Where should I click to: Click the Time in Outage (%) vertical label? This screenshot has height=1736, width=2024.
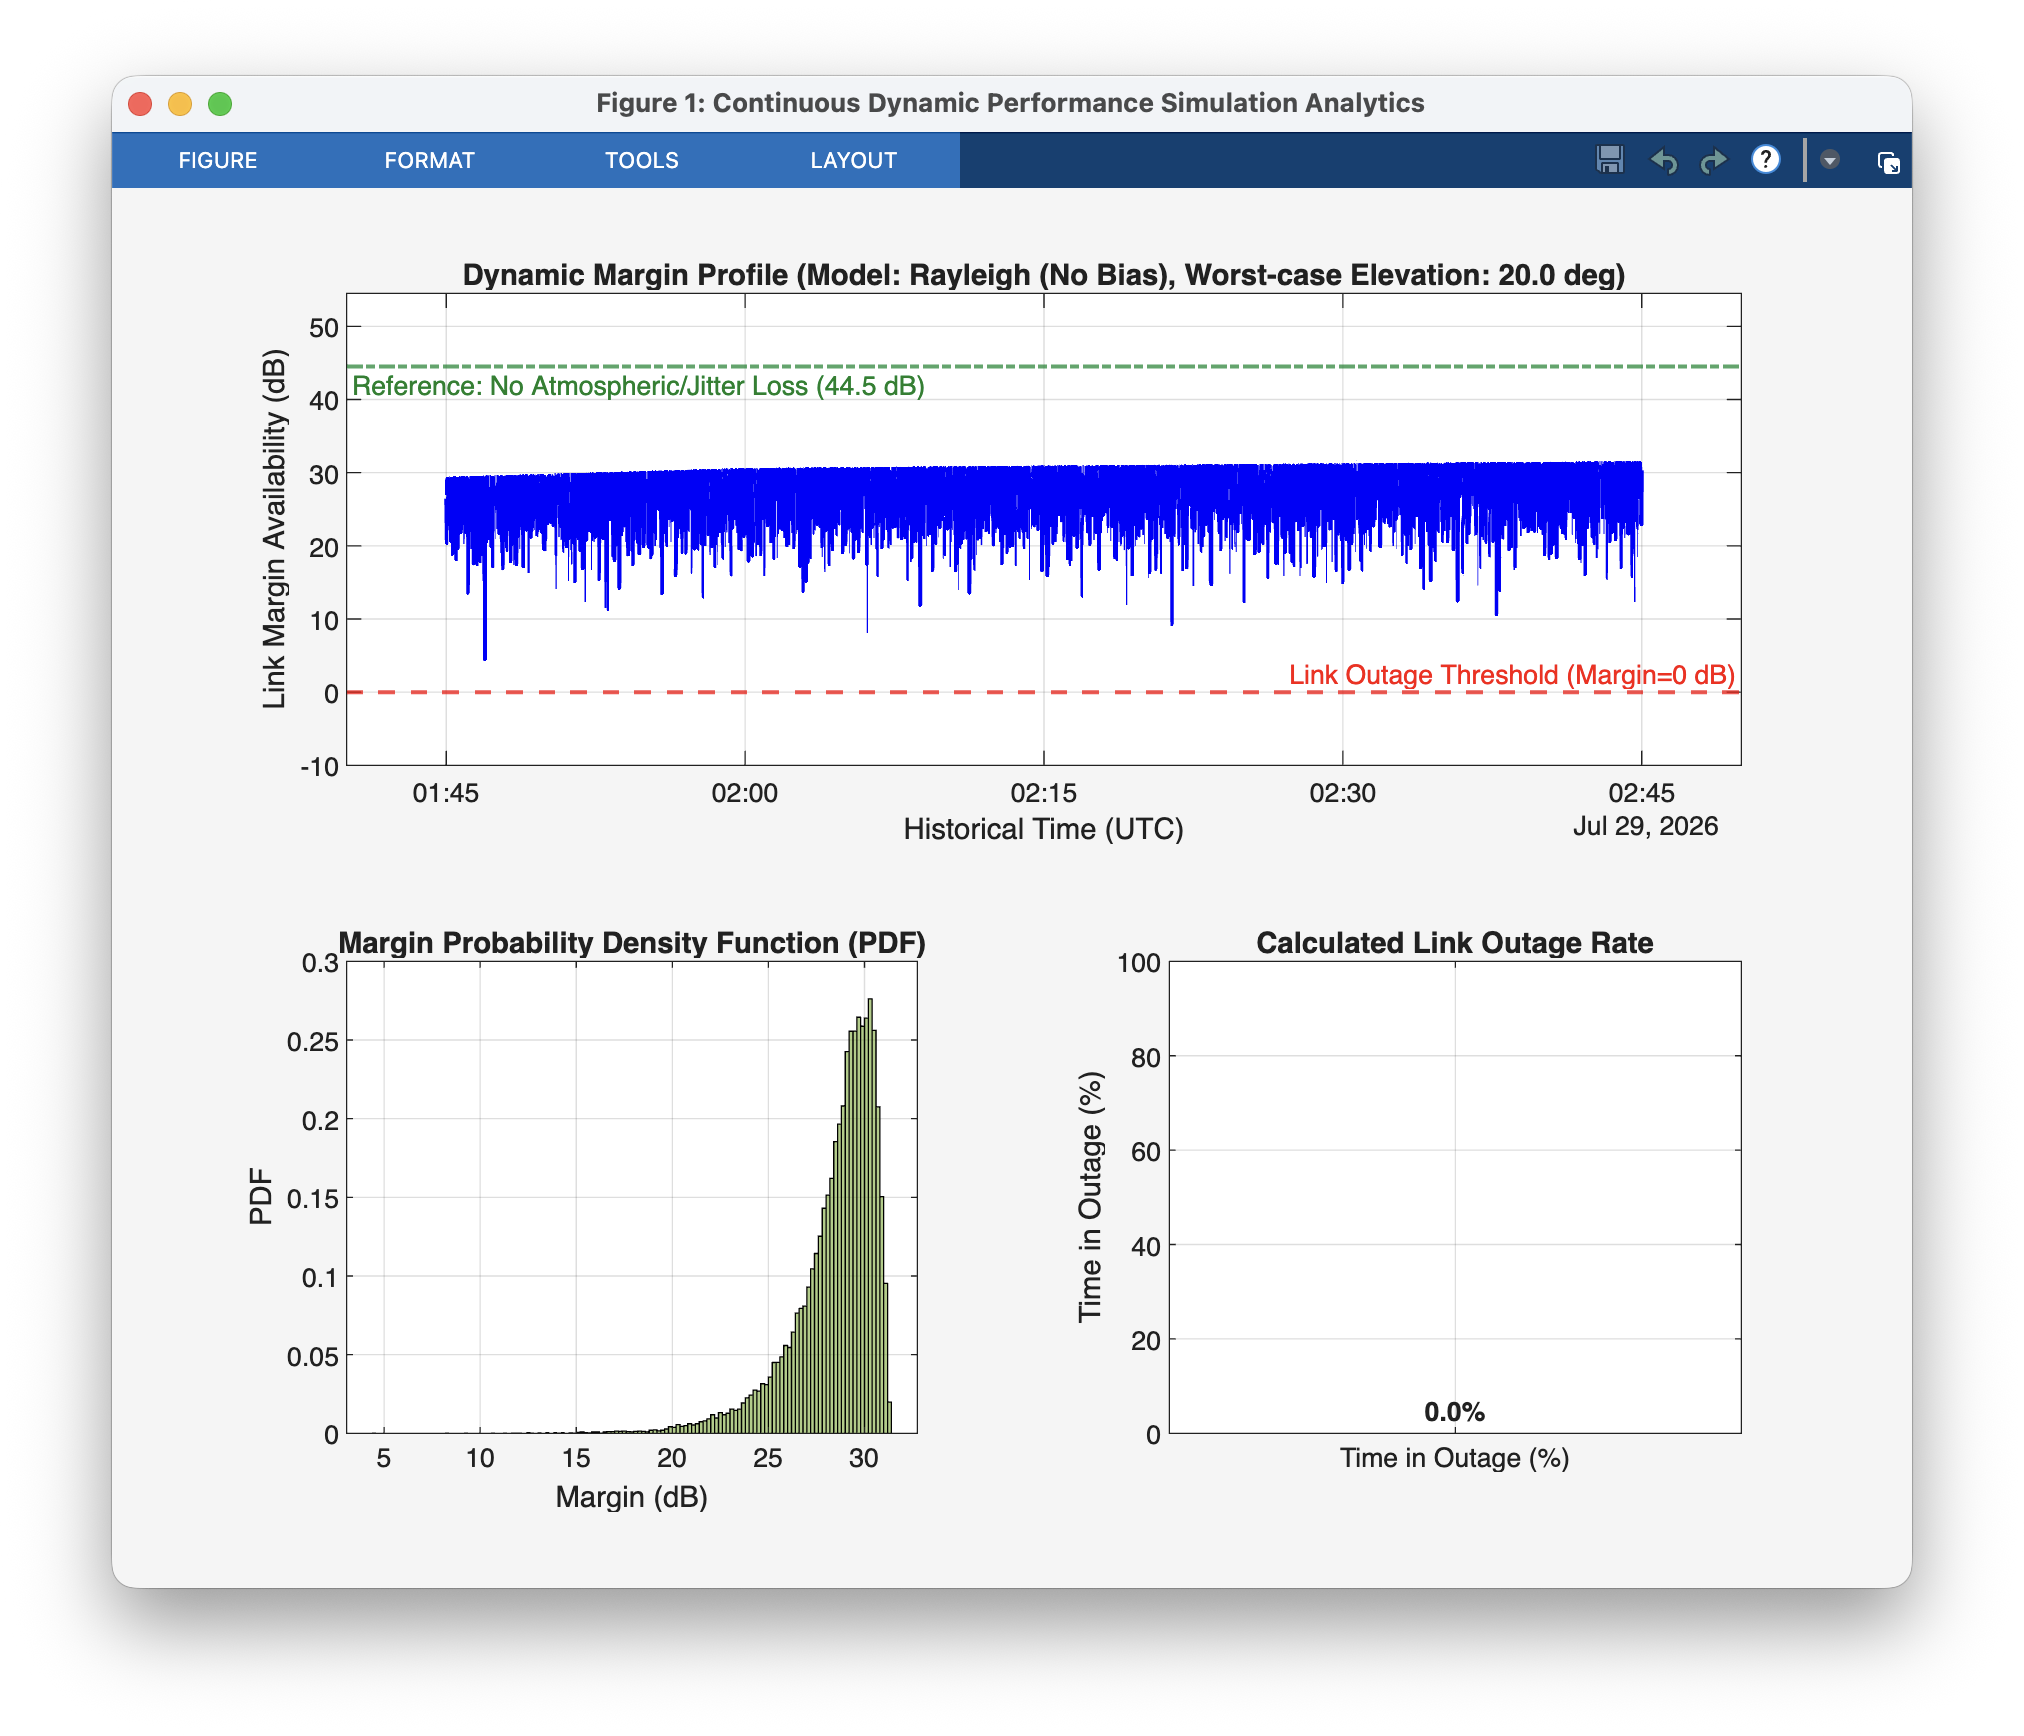click(1090, 1197)
